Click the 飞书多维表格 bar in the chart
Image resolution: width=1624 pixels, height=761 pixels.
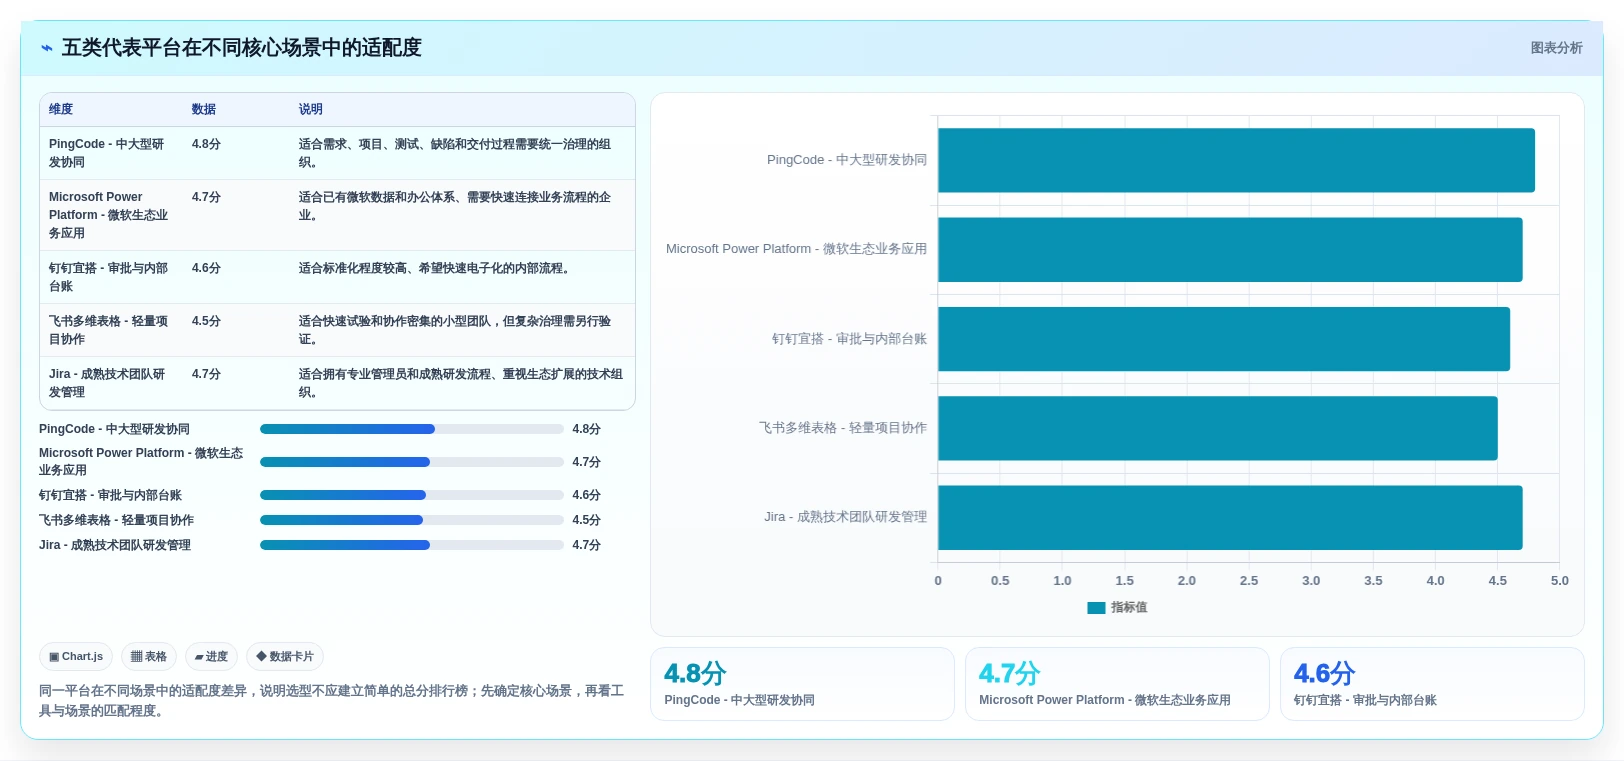[1217, 428]
